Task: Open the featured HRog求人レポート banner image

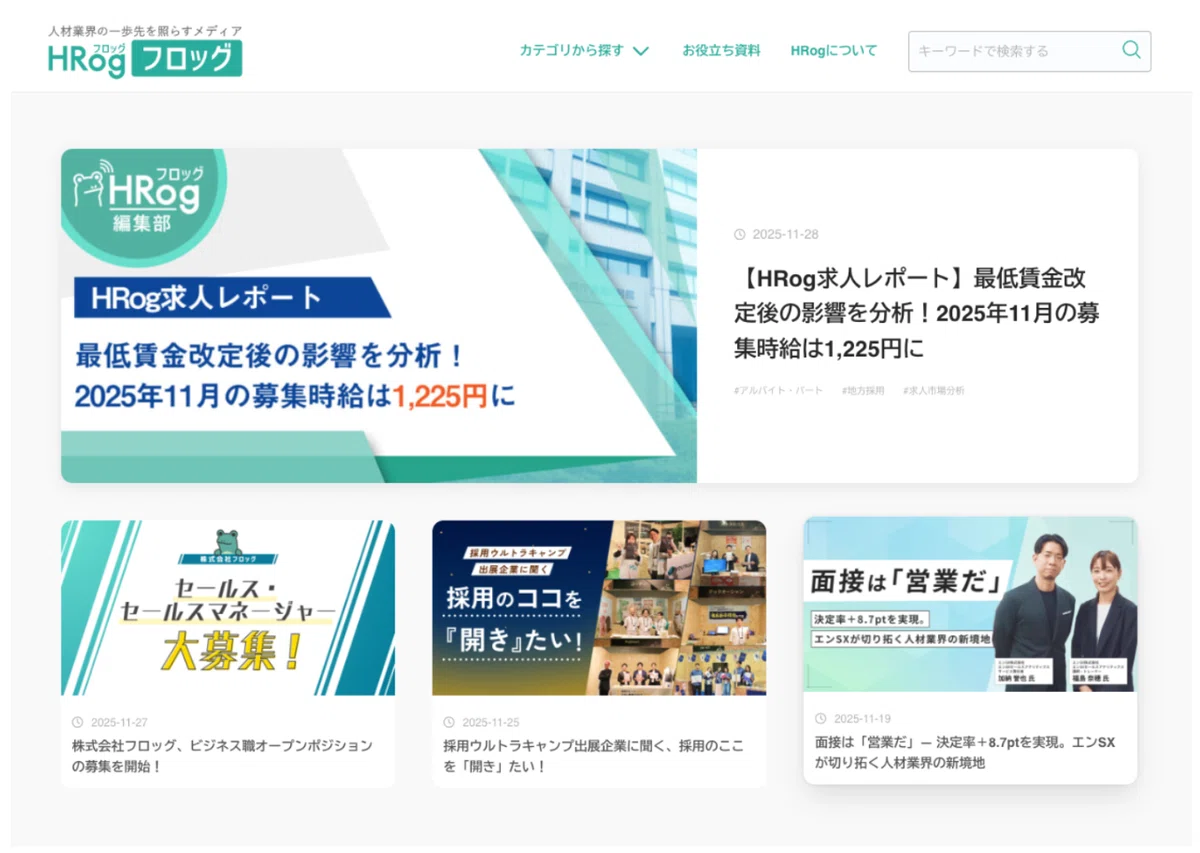Action: 379,316
